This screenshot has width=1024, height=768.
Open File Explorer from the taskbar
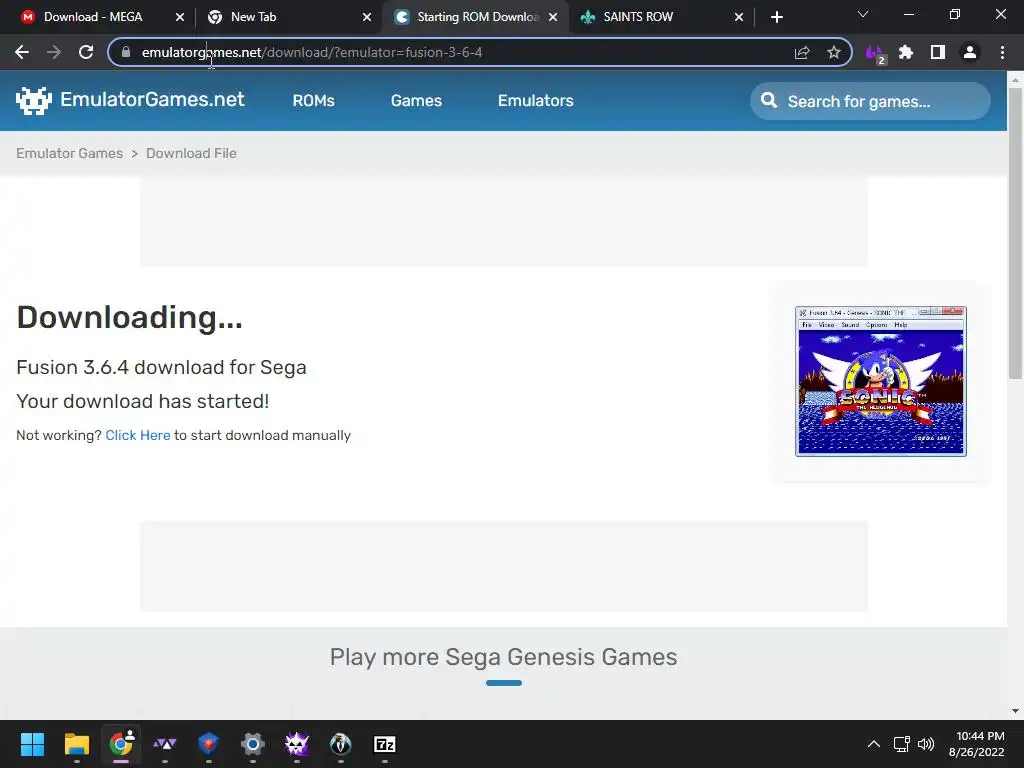[x=76, y=744]
